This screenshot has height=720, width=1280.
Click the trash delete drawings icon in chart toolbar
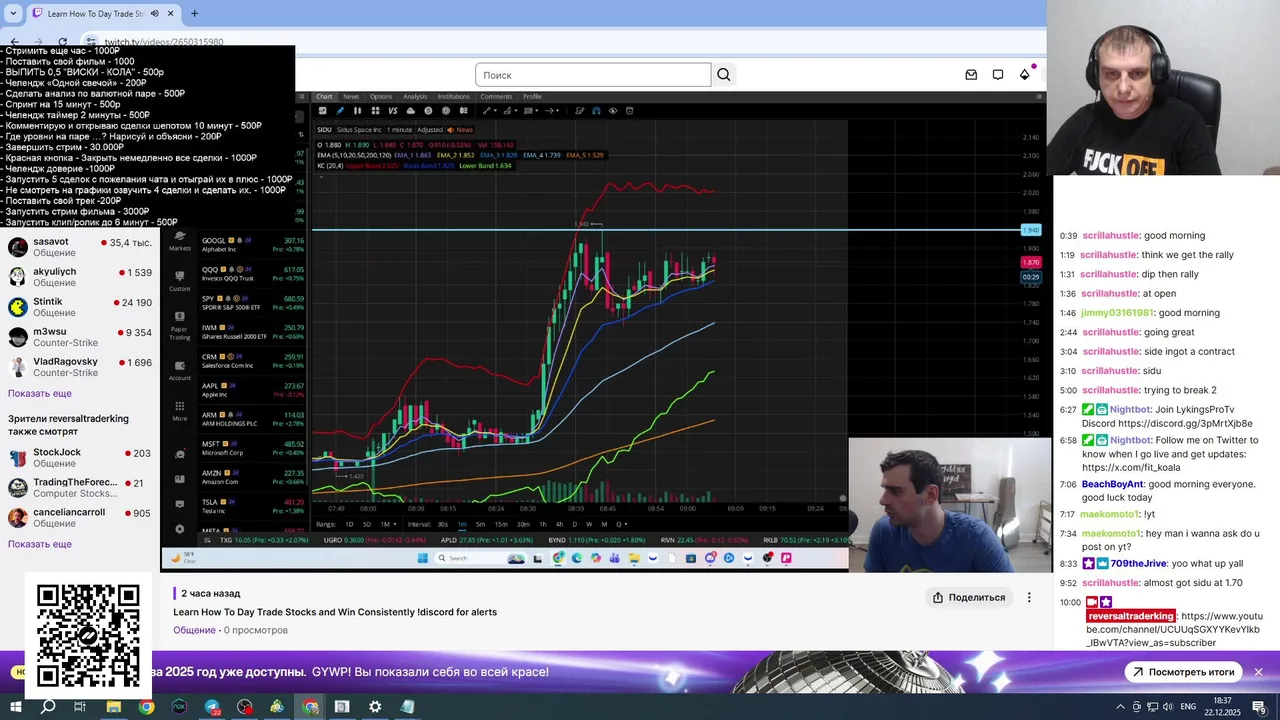point(629,111)
